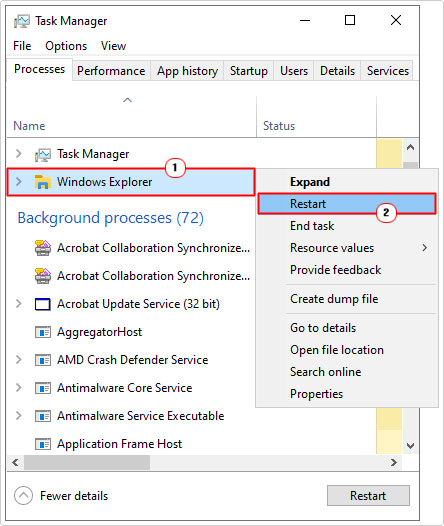Select the AggregatorHost process text
Image resolution: width=444 pixels, height=526 pixels.
[x=99, y=332]
